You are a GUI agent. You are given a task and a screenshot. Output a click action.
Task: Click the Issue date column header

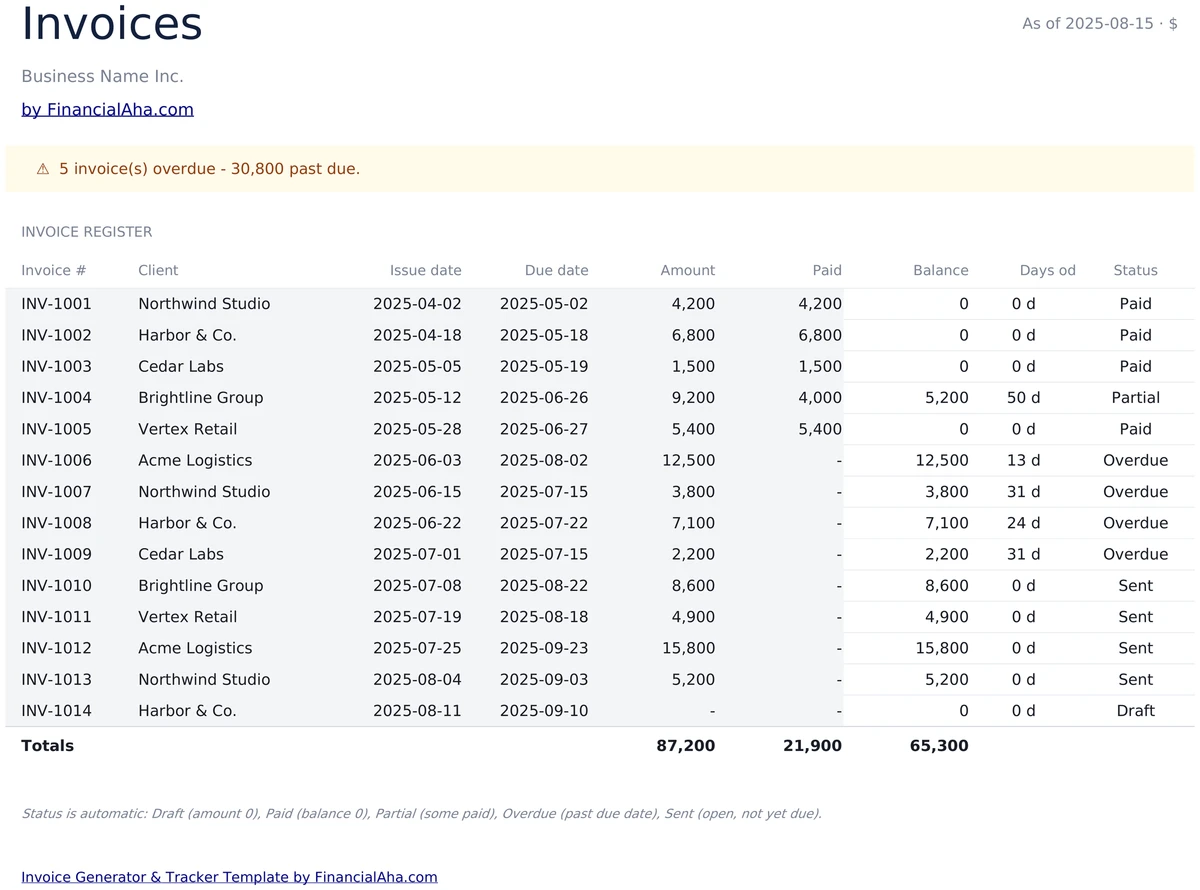(426, 270)
